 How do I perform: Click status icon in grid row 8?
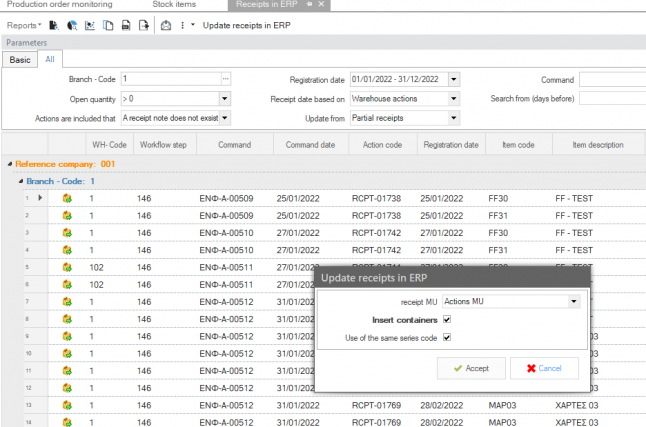click(67, 319)
